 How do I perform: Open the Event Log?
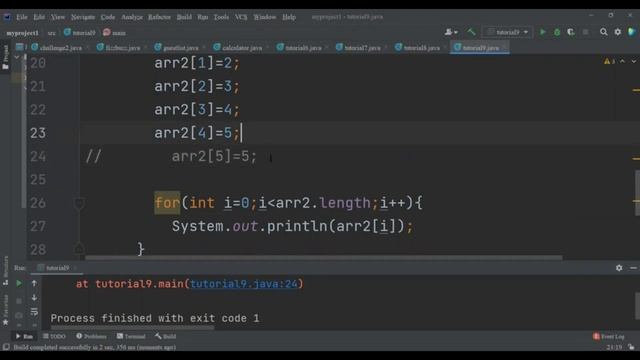point(608,336)
